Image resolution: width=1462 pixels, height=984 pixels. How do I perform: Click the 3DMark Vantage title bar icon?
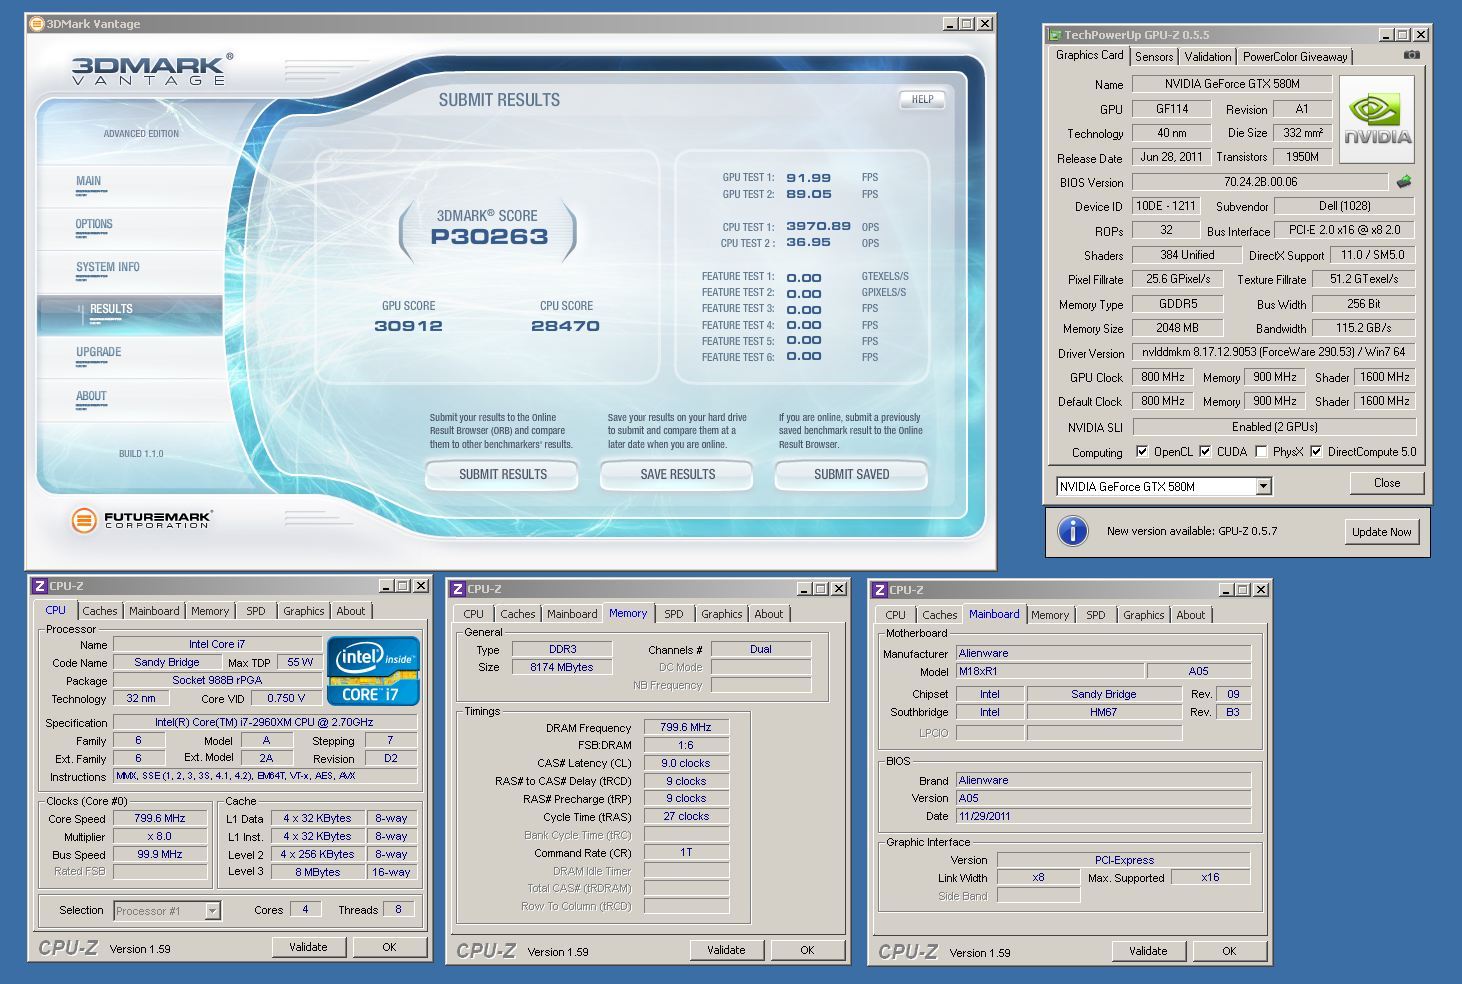(37, 24)
